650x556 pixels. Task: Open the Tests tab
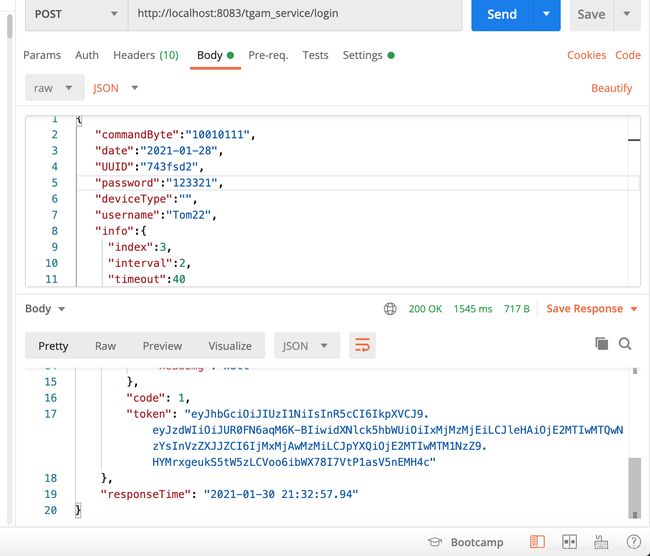(315, 55)
